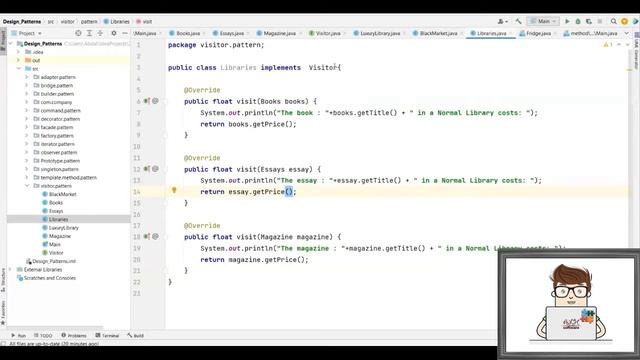Collapse the Design_Patterns root node

[x=11, y=44]
